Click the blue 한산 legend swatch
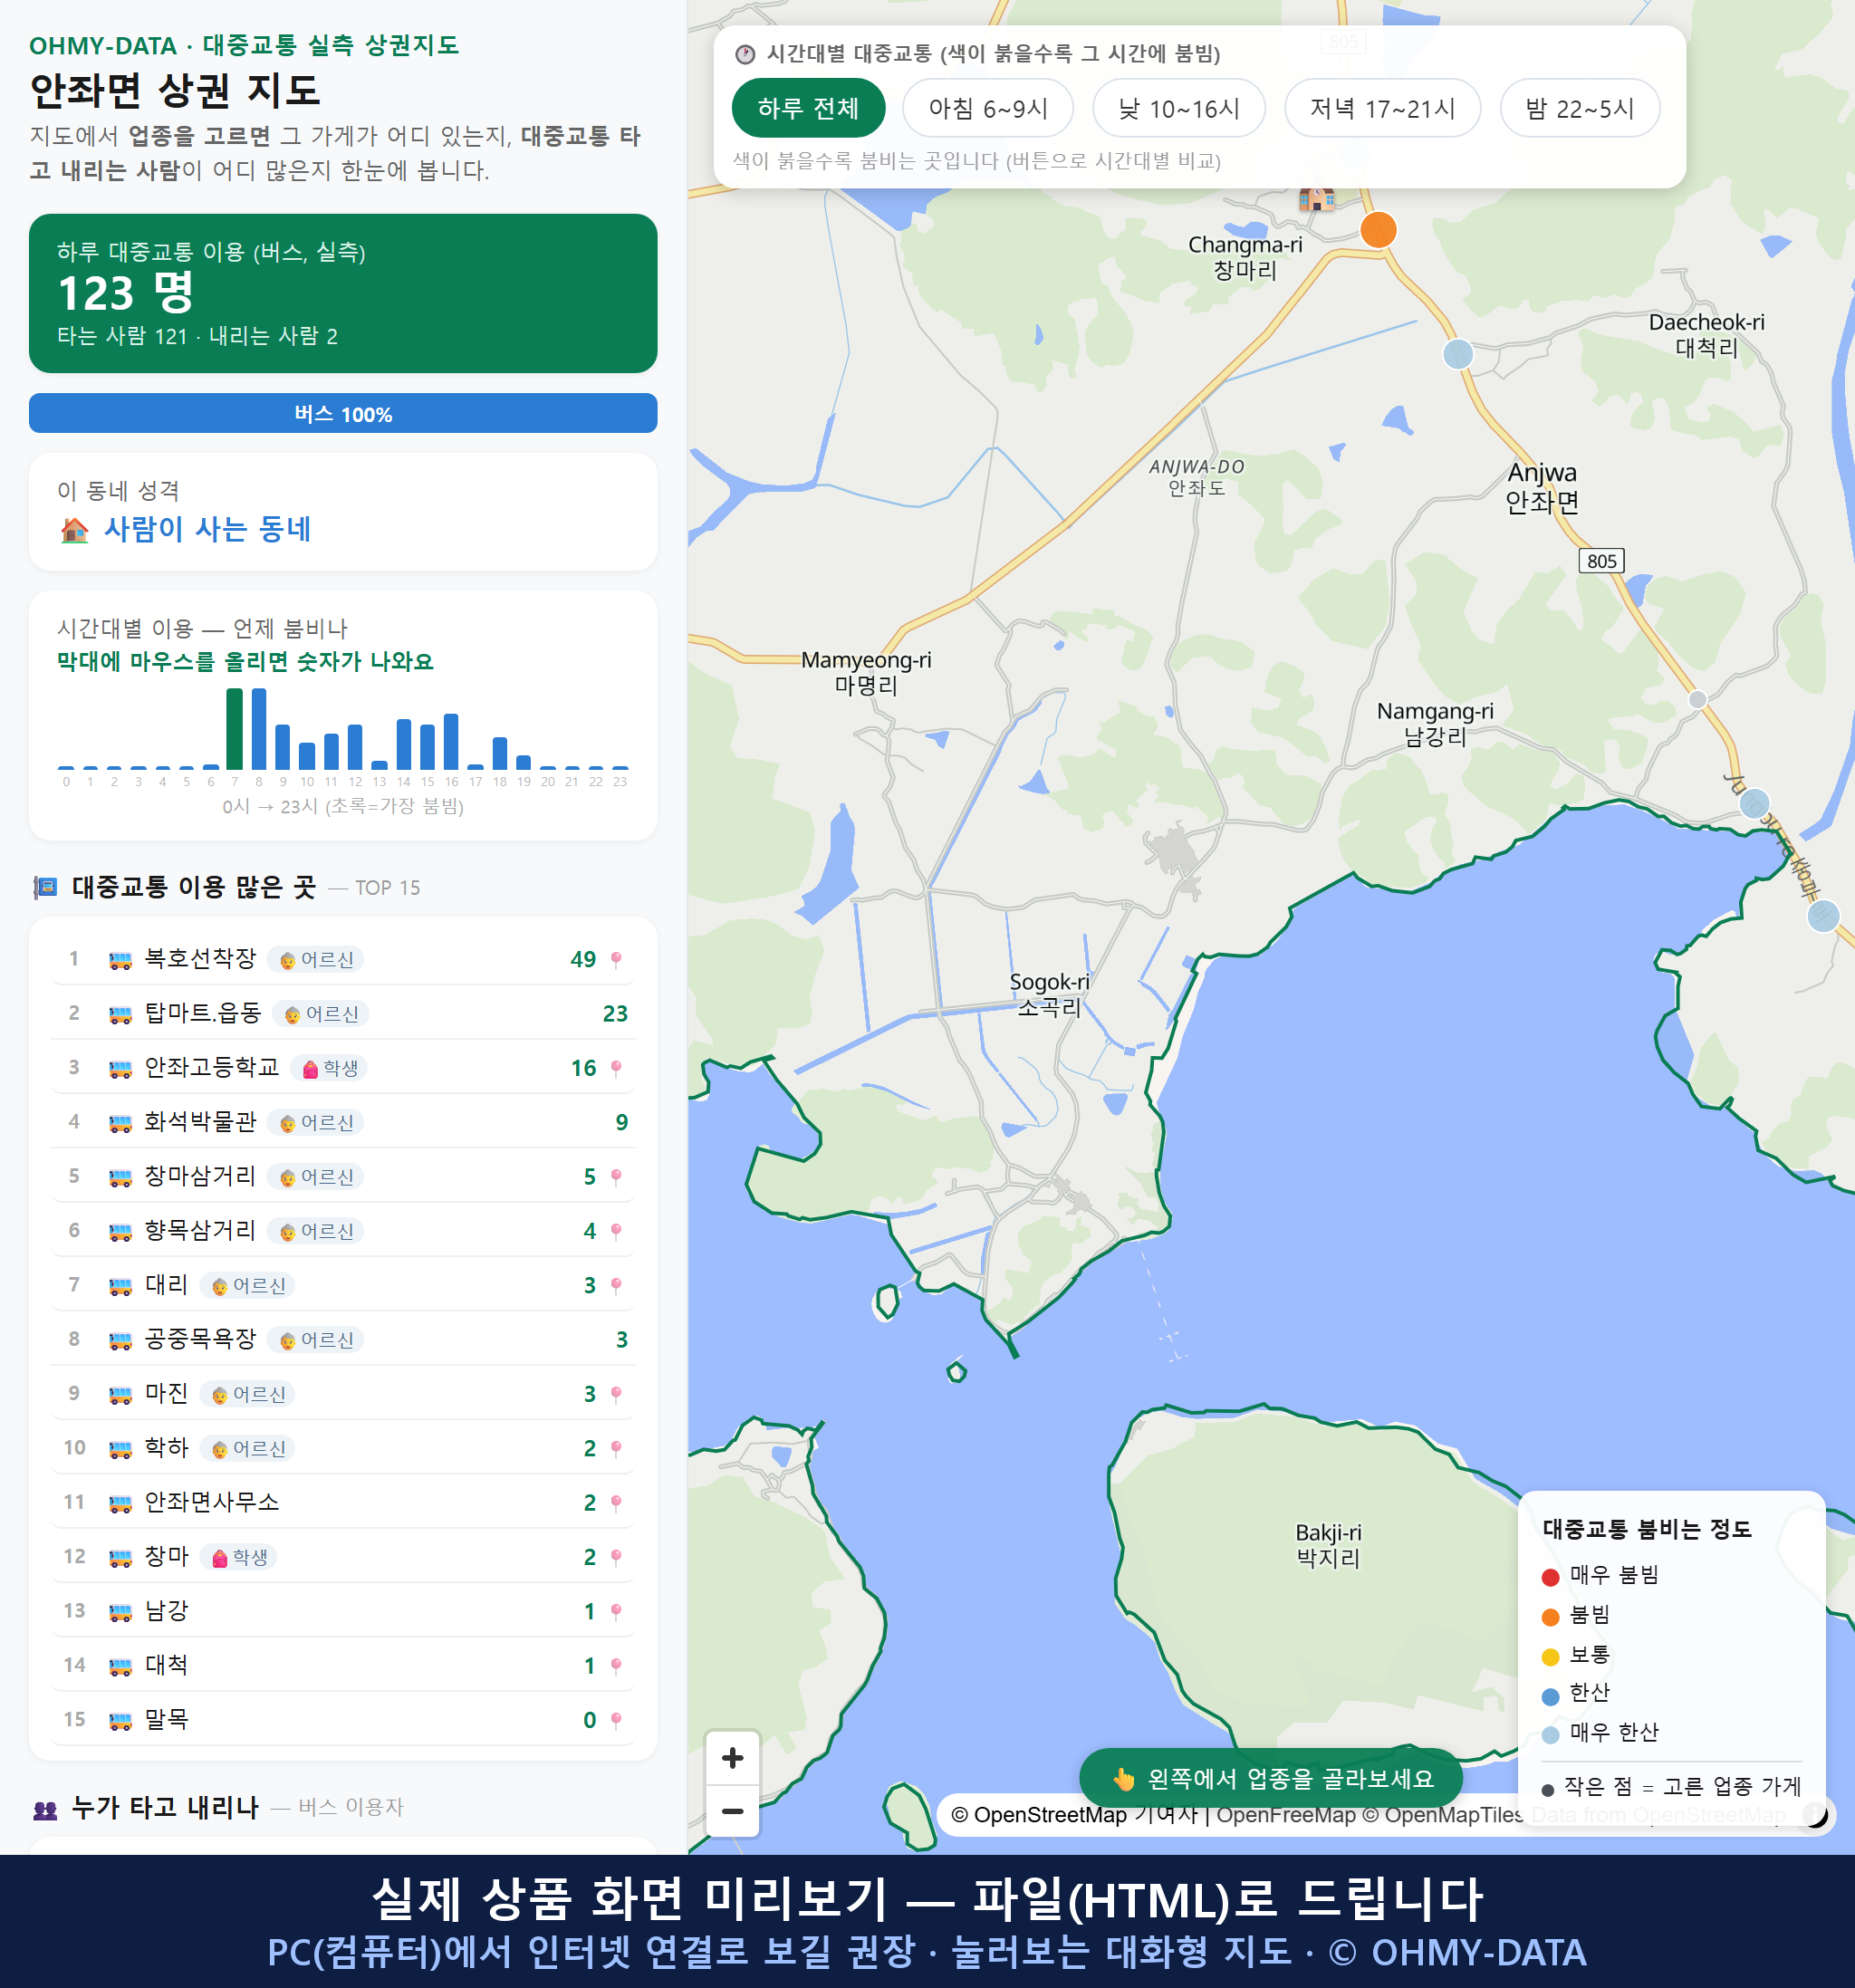This screenshot has height=1988, width=1855. click(1551, 1696)
